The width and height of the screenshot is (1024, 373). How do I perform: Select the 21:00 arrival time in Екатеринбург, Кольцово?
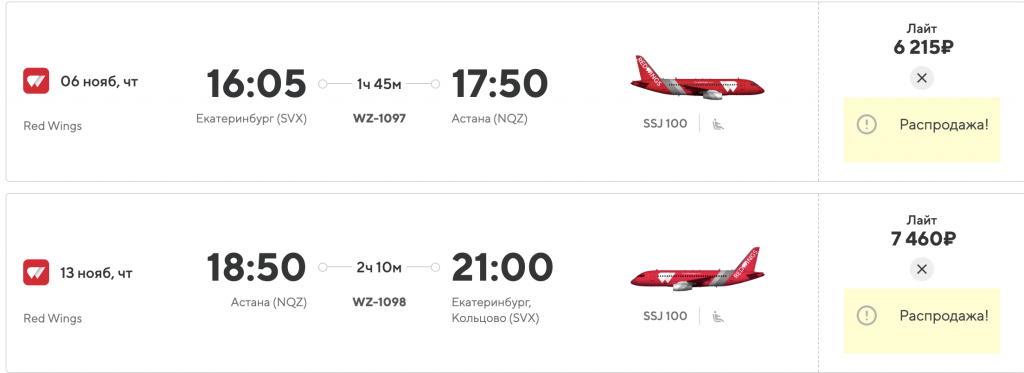(x=502, y=267)
